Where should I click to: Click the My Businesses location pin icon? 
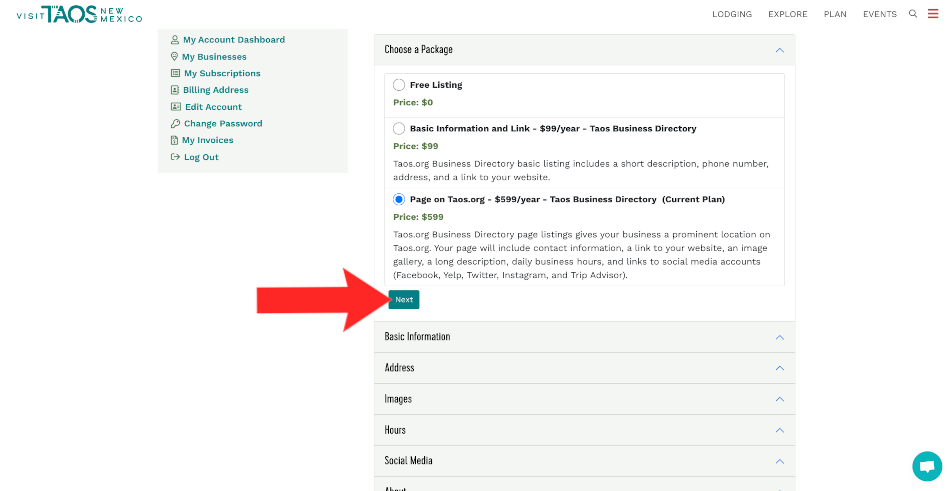click(x=175, y=57)
